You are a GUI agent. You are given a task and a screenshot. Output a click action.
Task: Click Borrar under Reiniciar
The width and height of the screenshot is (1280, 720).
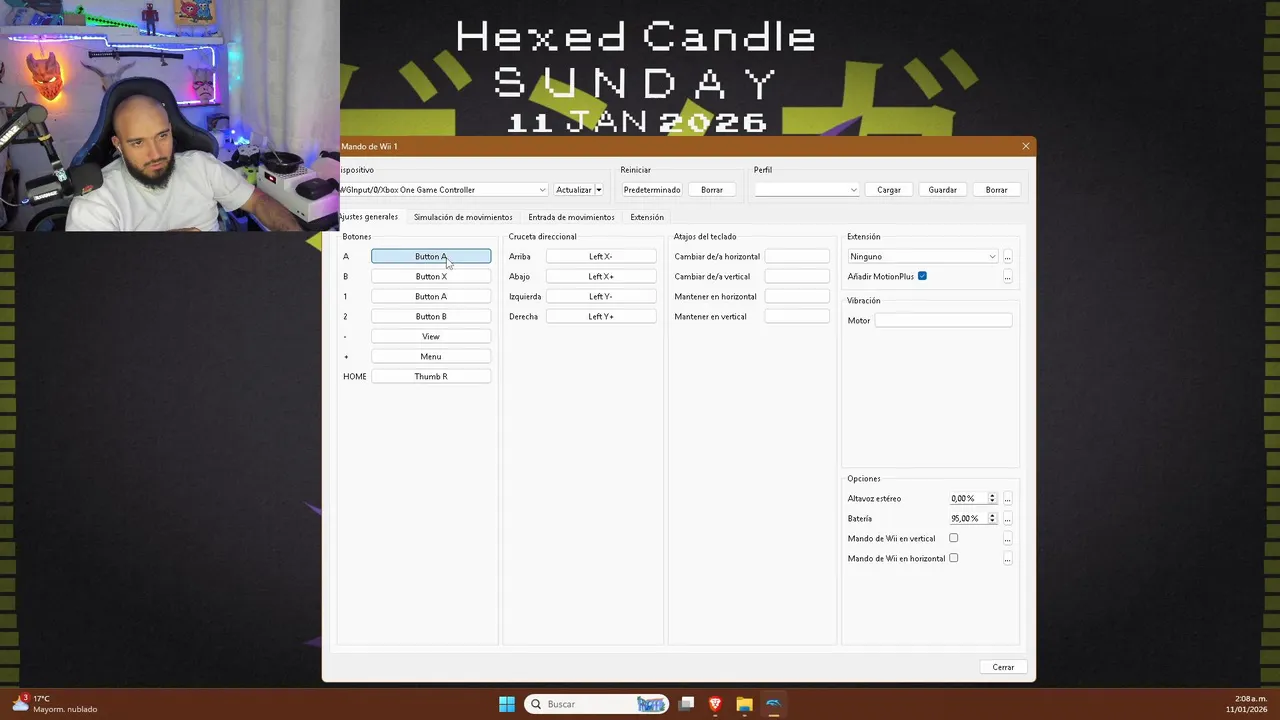point(712,190)
